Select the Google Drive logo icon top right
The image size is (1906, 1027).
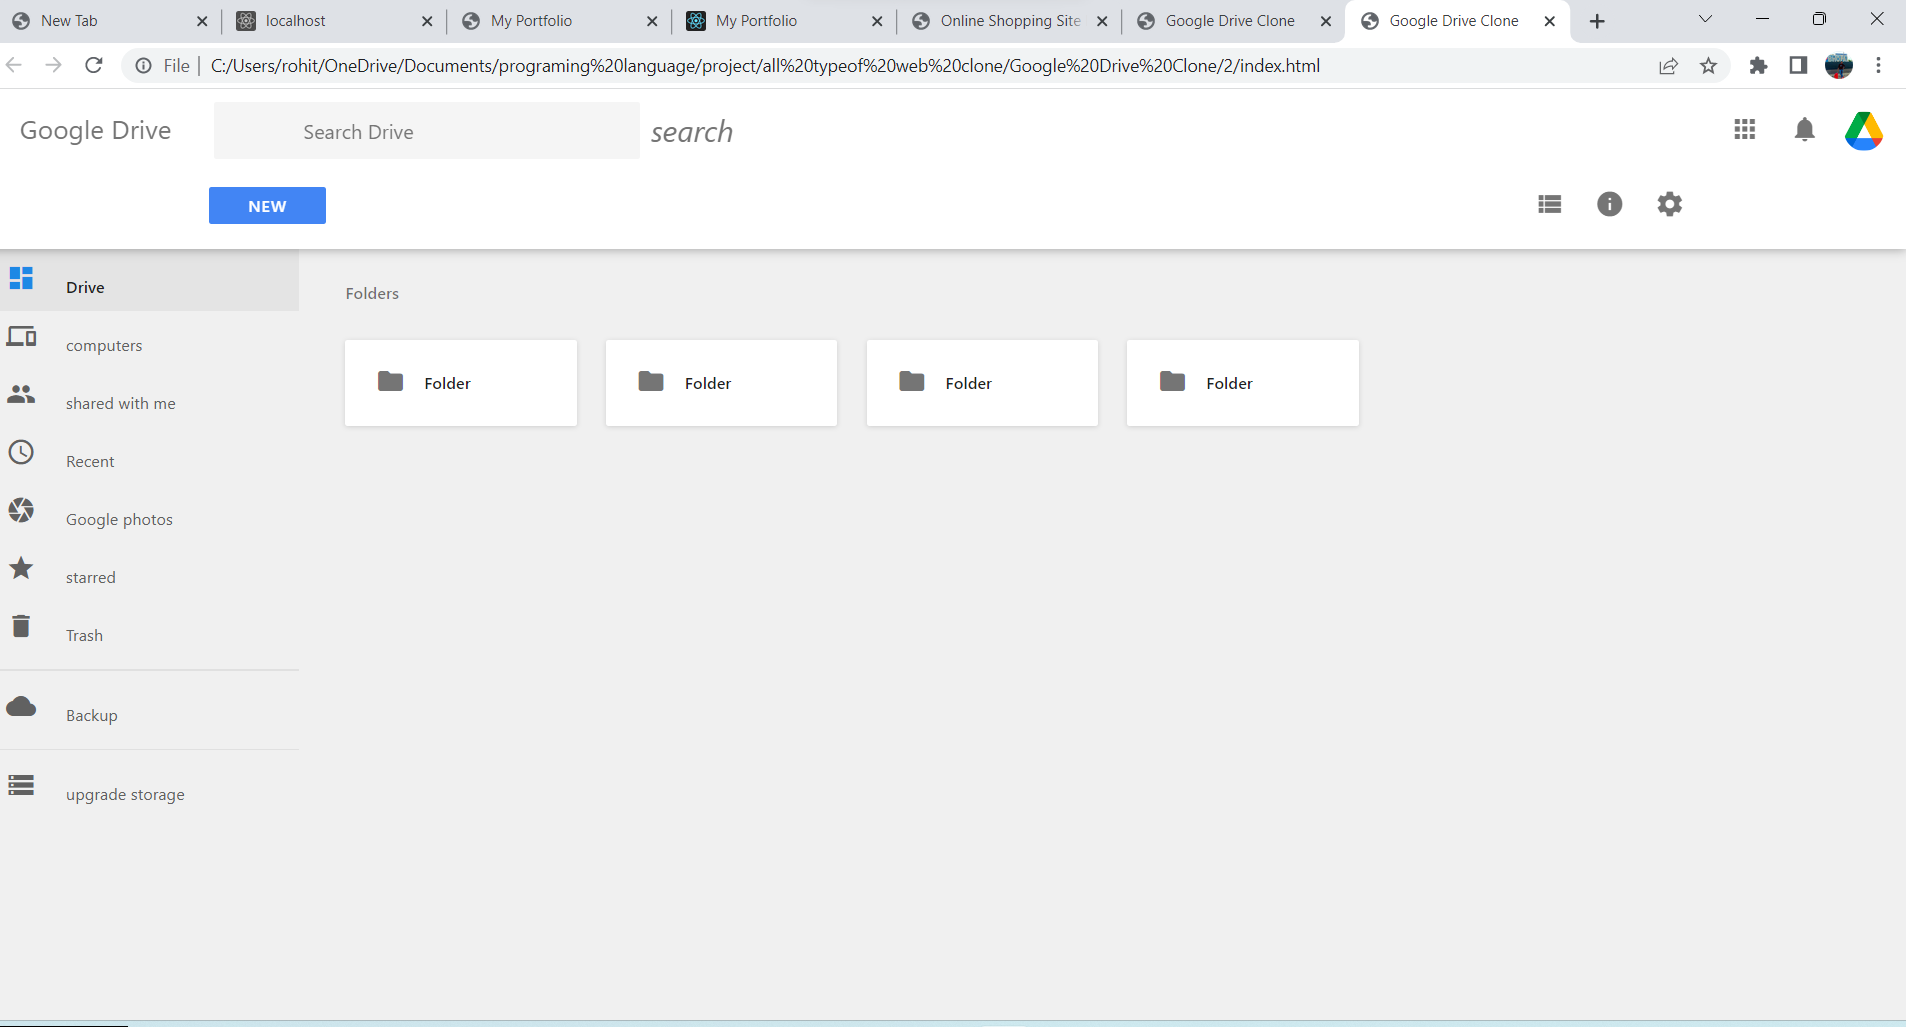click(x=1864, y=130)
